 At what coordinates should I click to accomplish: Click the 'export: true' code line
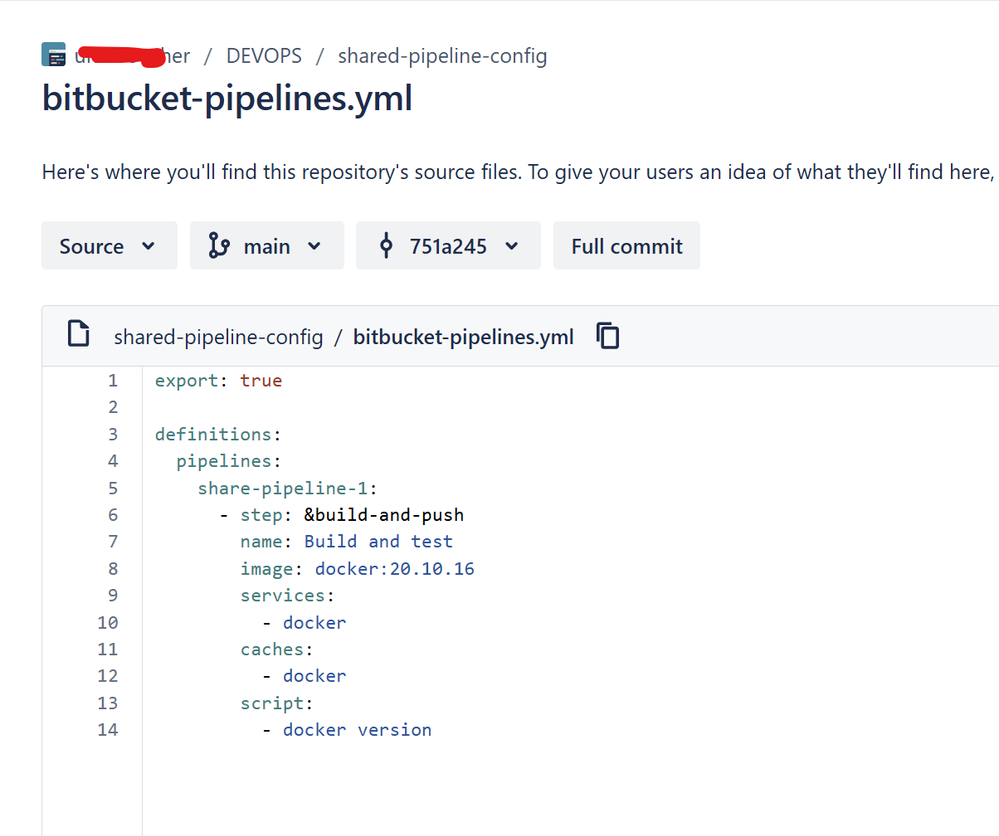click(x=219, y=380)
